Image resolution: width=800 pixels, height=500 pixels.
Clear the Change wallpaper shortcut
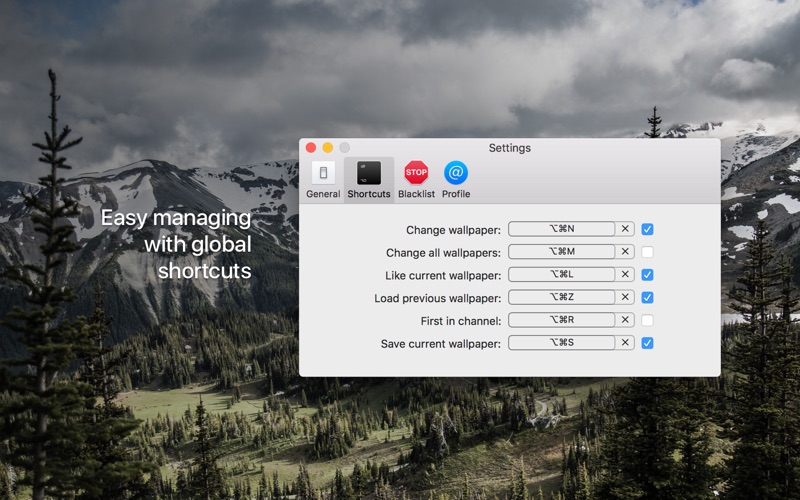coord(625,229)
